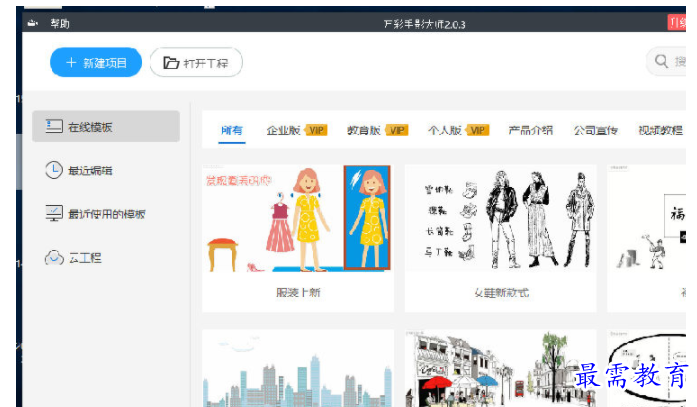Click the folder icon on 打开工程
The height and width of the screenshot is (407, 697).
click(x=170, y=63)
